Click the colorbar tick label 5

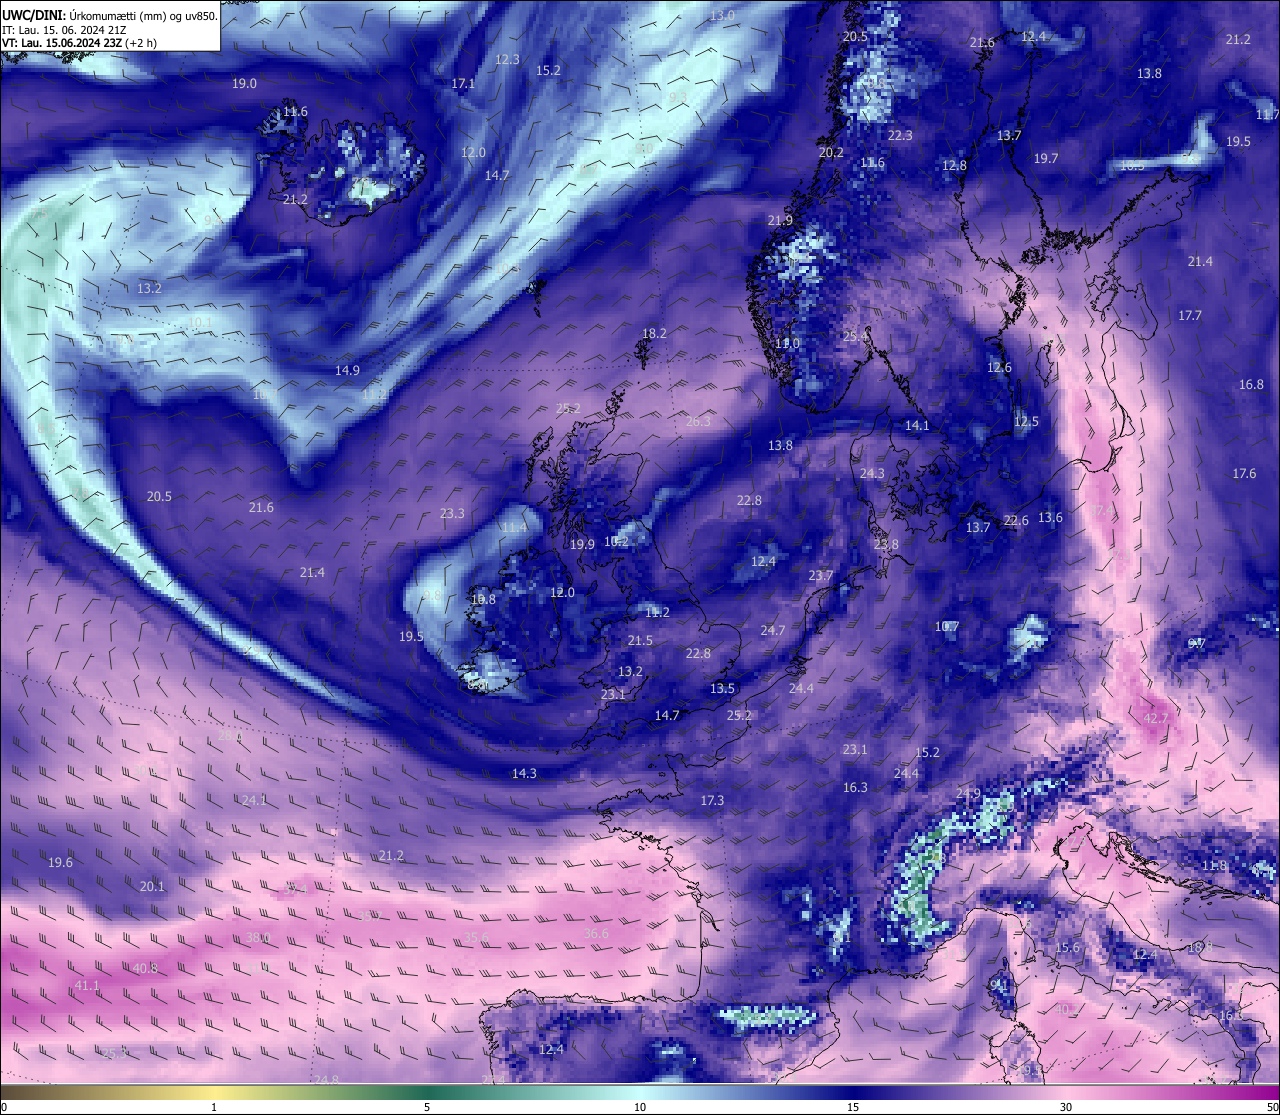(427, 1107)
